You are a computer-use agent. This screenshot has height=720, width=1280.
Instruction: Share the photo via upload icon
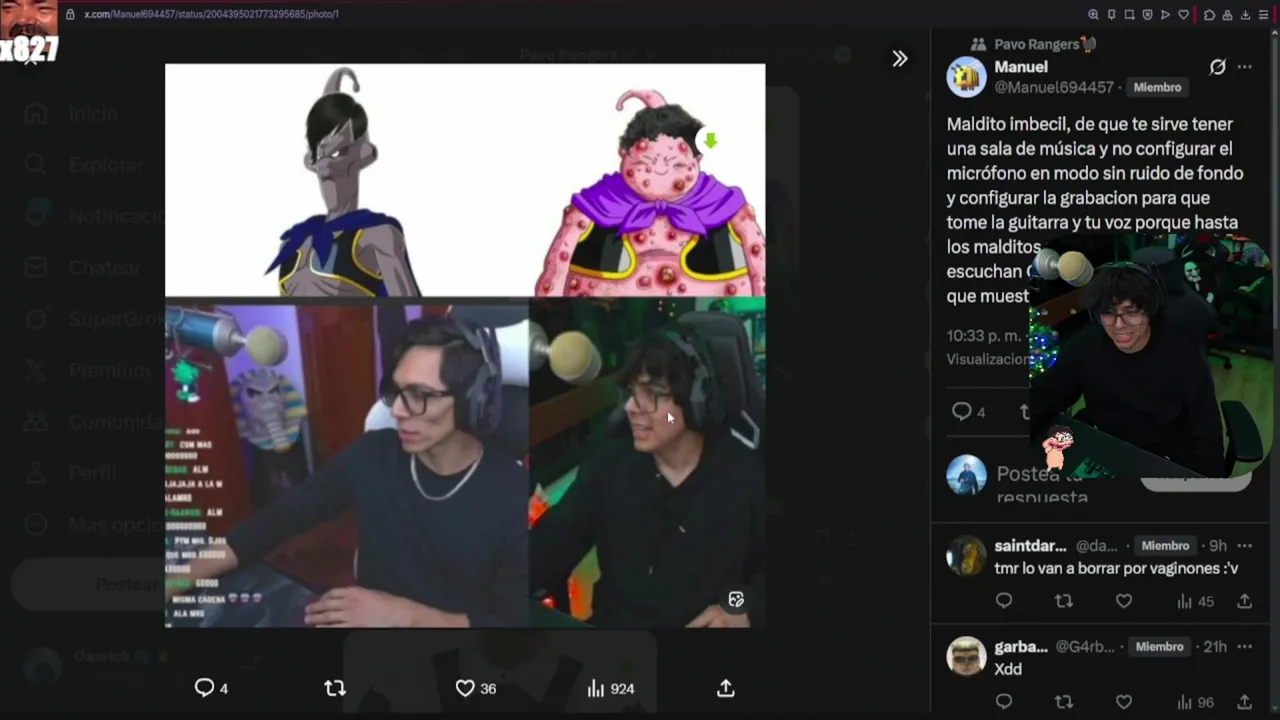pos(726,688)
